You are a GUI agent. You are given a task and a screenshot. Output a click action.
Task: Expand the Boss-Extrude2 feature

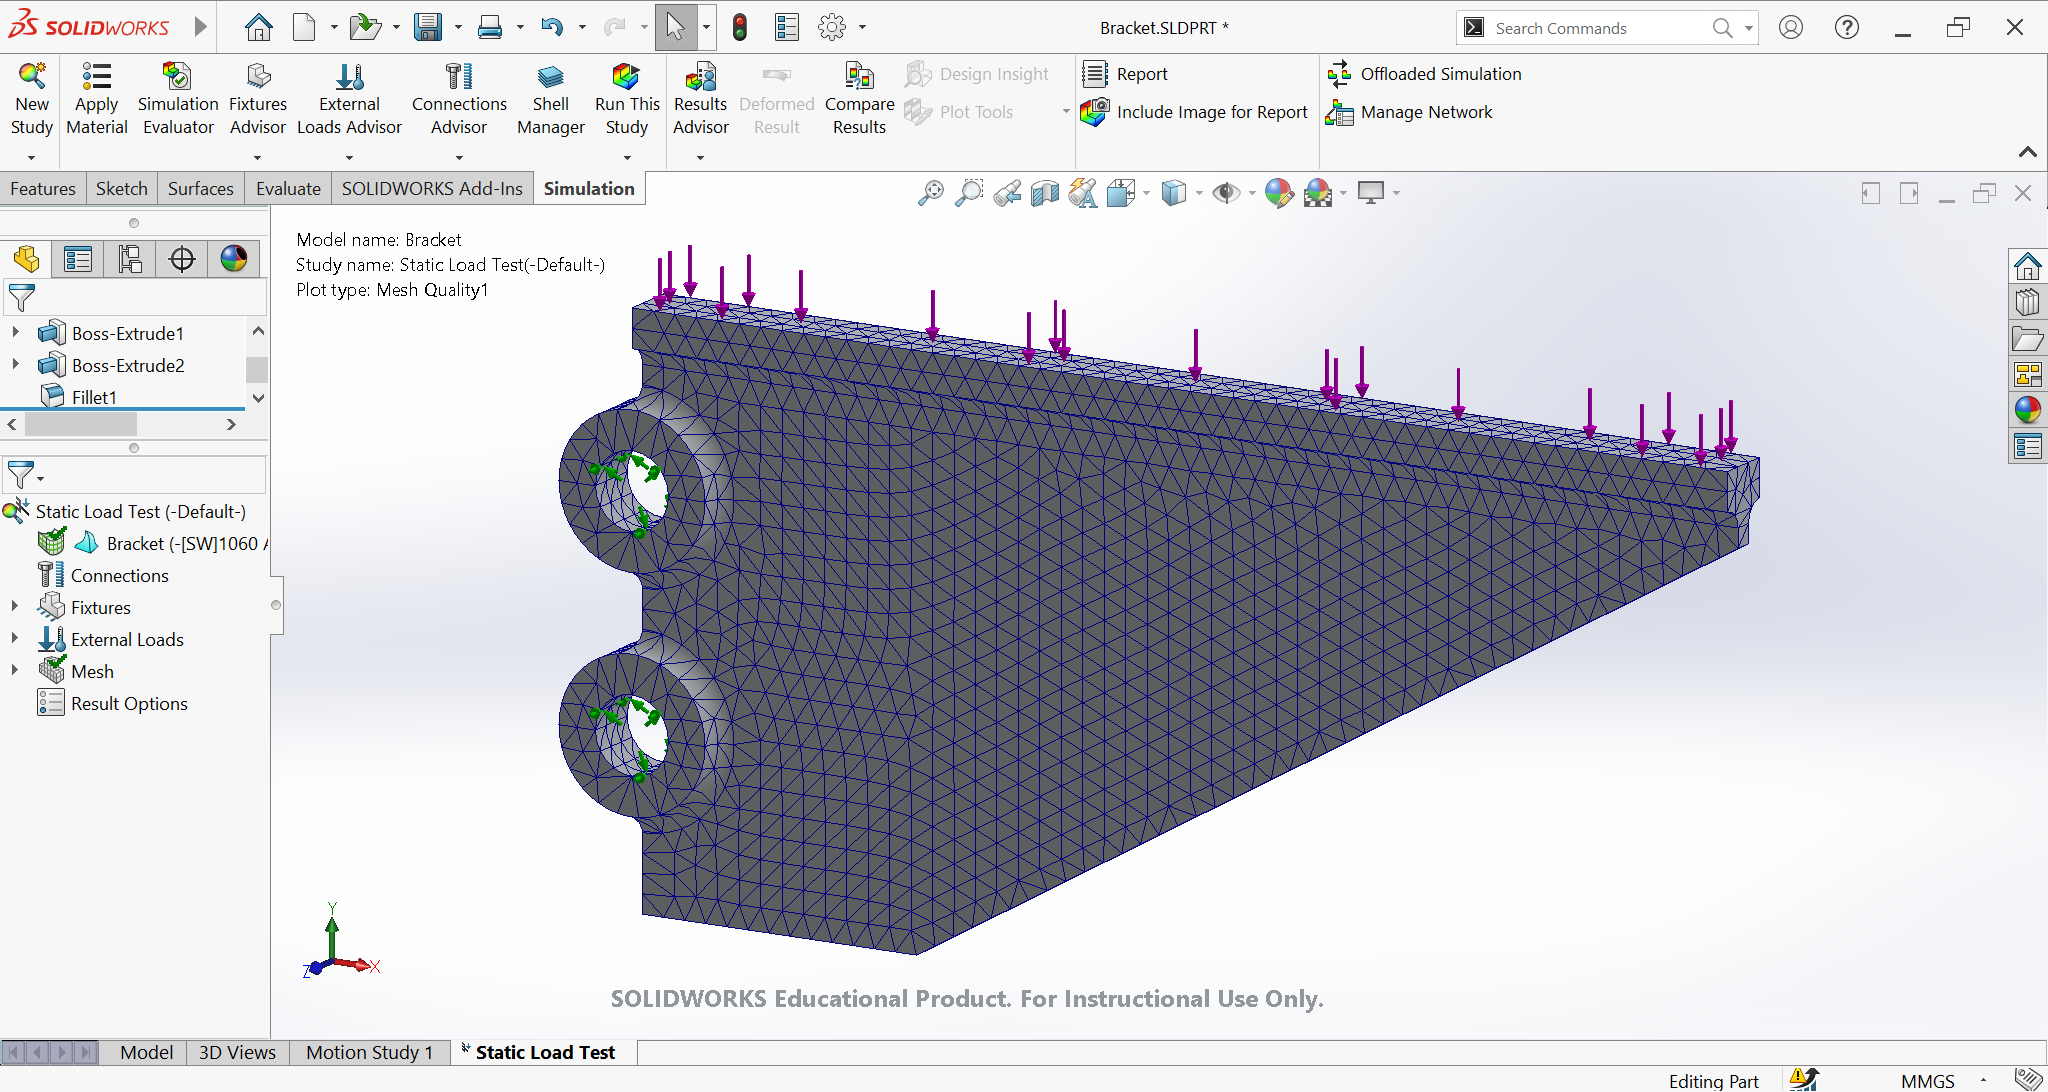(x=15, y=363)
